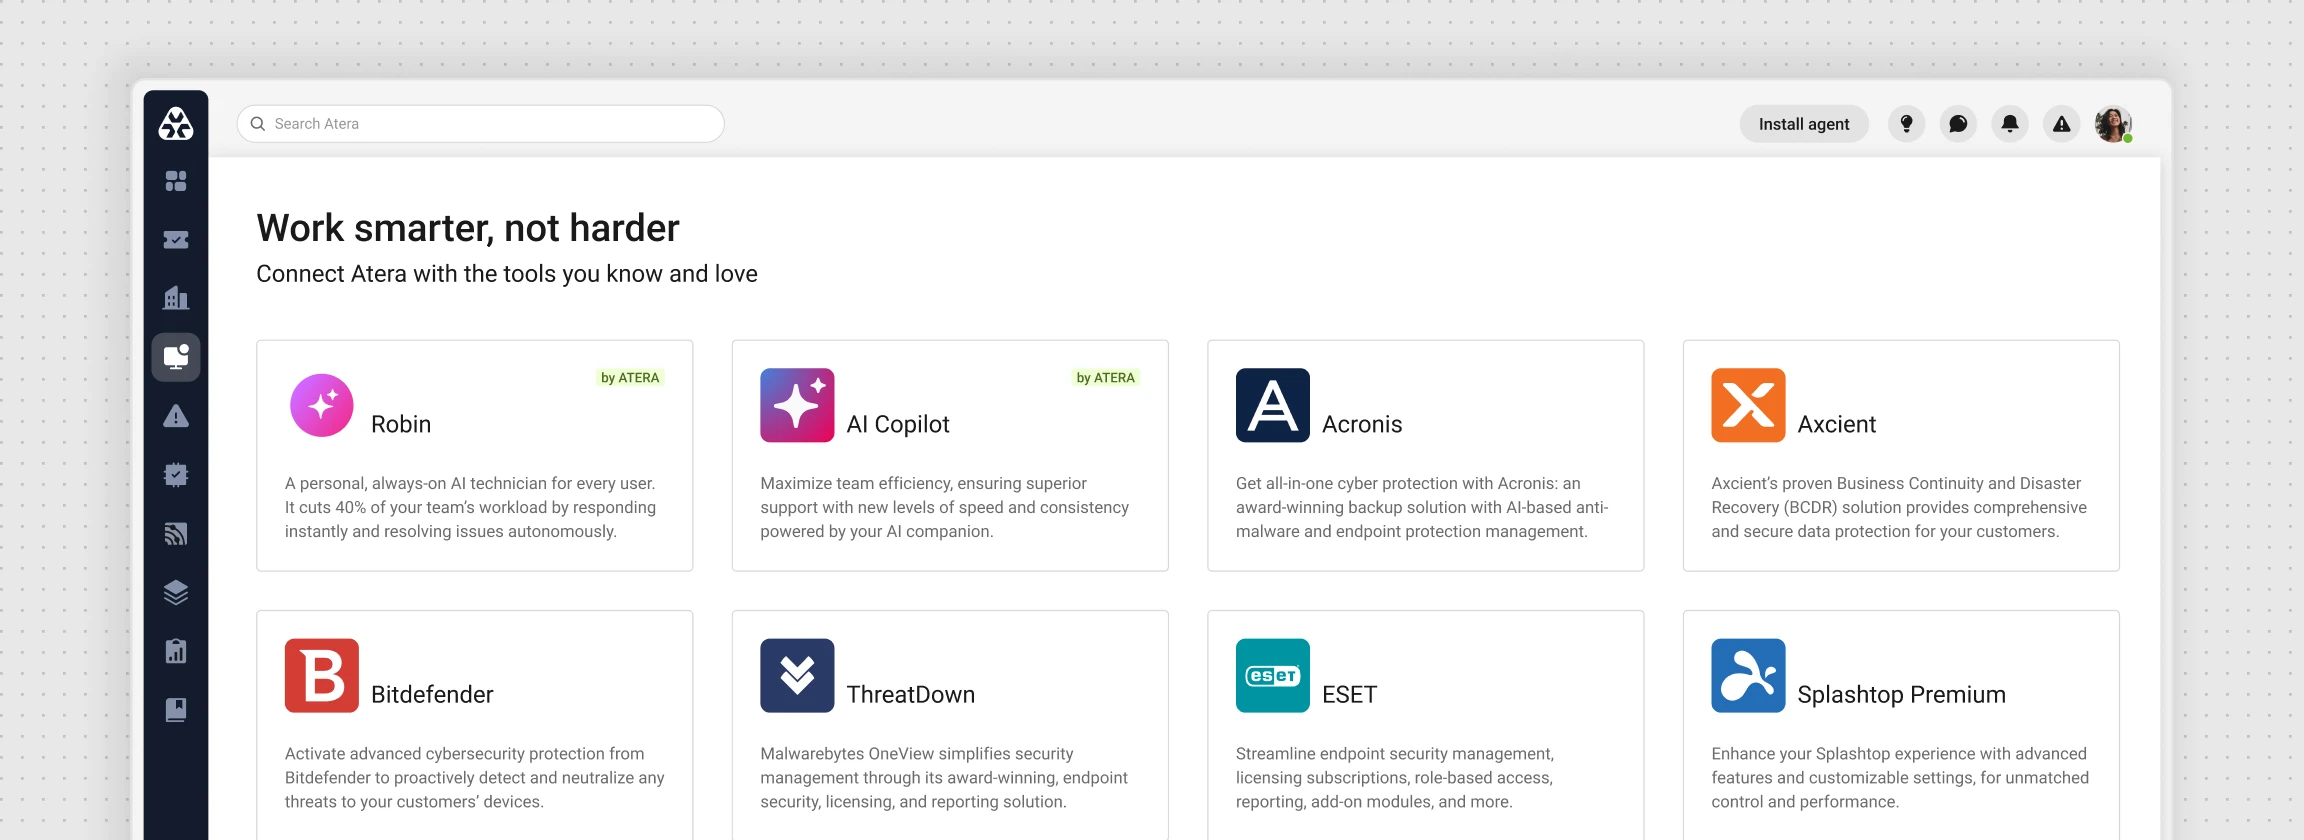Image resolution: width=2304 pixels, height=840 pixels.
Task: Click the search magnifier icon
Action: 258,124
